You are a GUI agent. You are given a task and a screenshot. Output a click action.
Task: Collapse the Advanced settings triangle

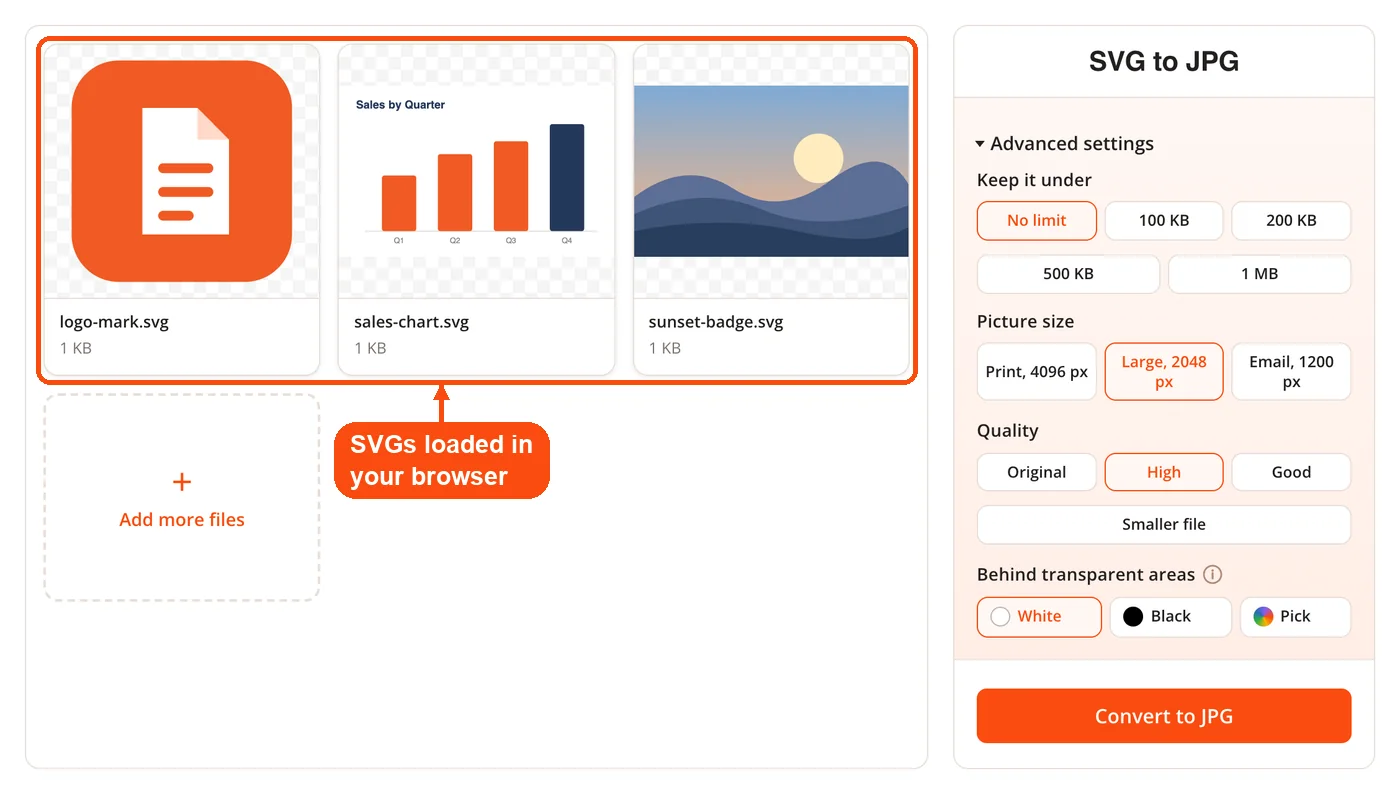tap(980, 144)
